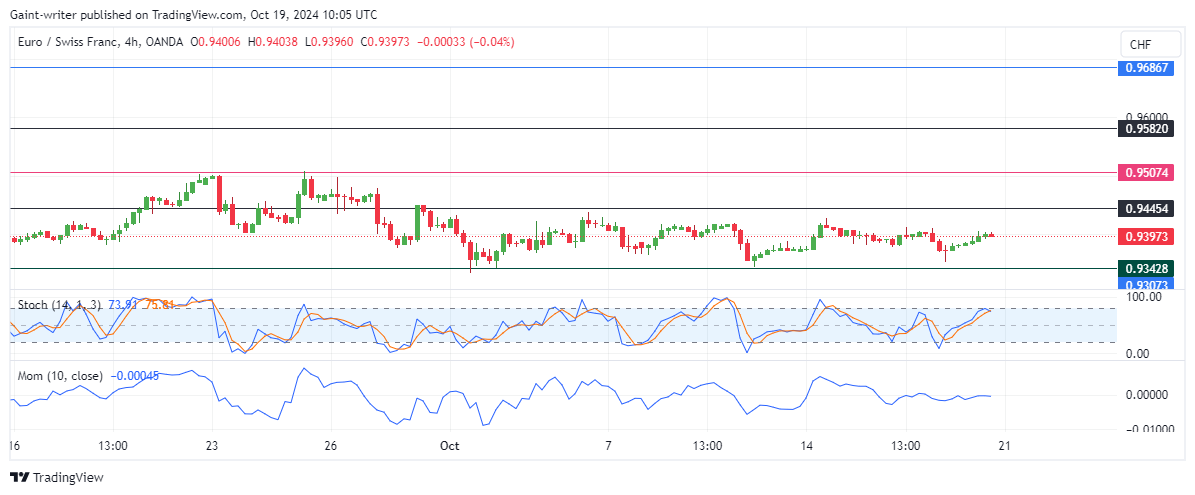This screenshot has width=1195, height=495.
Task: Click the Stochastic value 73.91
Action: tap(123, 305)
